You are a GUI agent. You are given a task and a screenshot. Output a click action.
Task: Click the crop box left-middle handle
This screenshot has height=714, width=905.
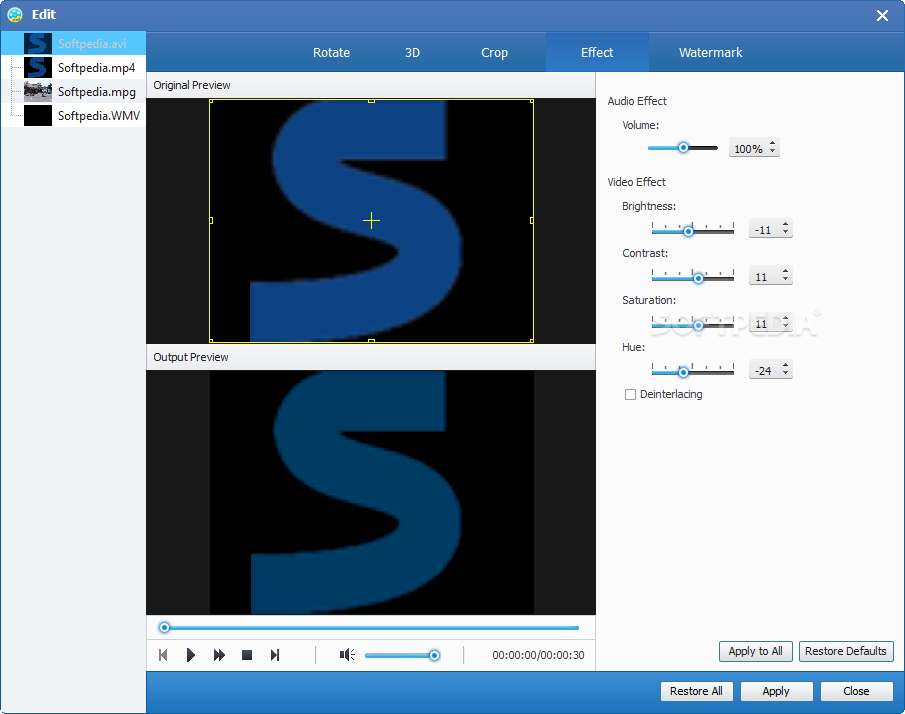(x=211, y=220)
